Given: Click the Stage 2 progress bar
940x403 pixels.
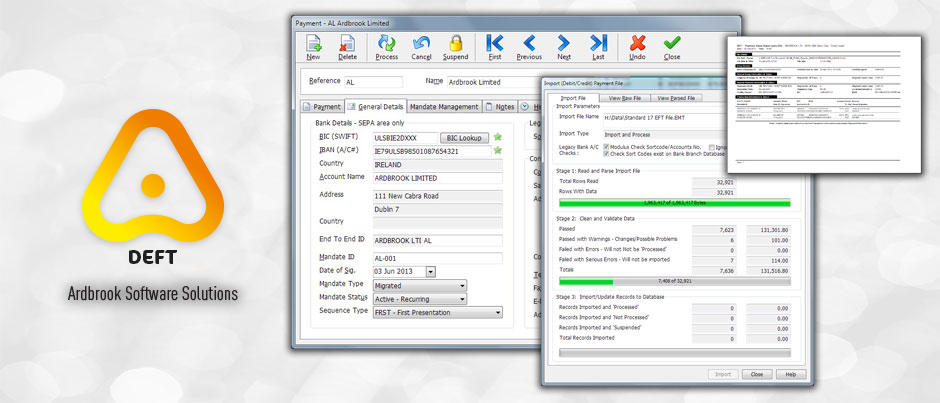Looking at the screenshot, I should [x=674, y=281].
